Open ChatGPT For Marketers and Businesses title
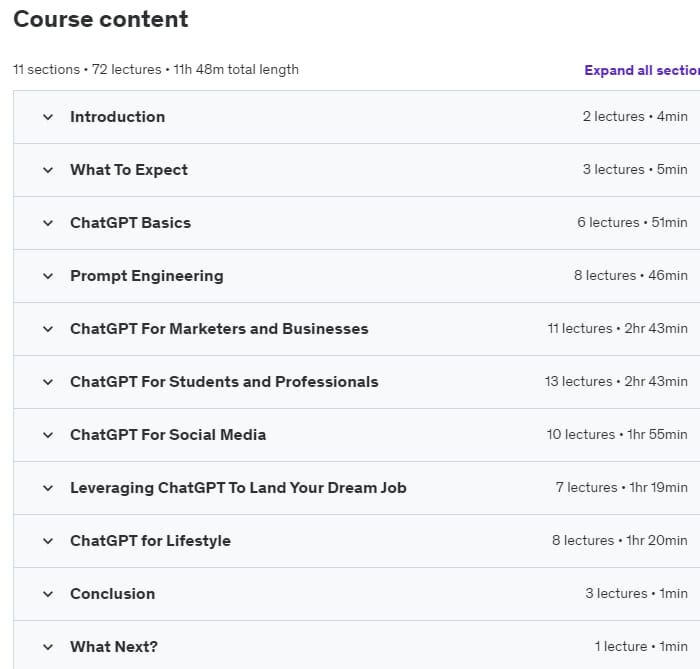This screenshot has width=700, height=669. coord(219,328)
